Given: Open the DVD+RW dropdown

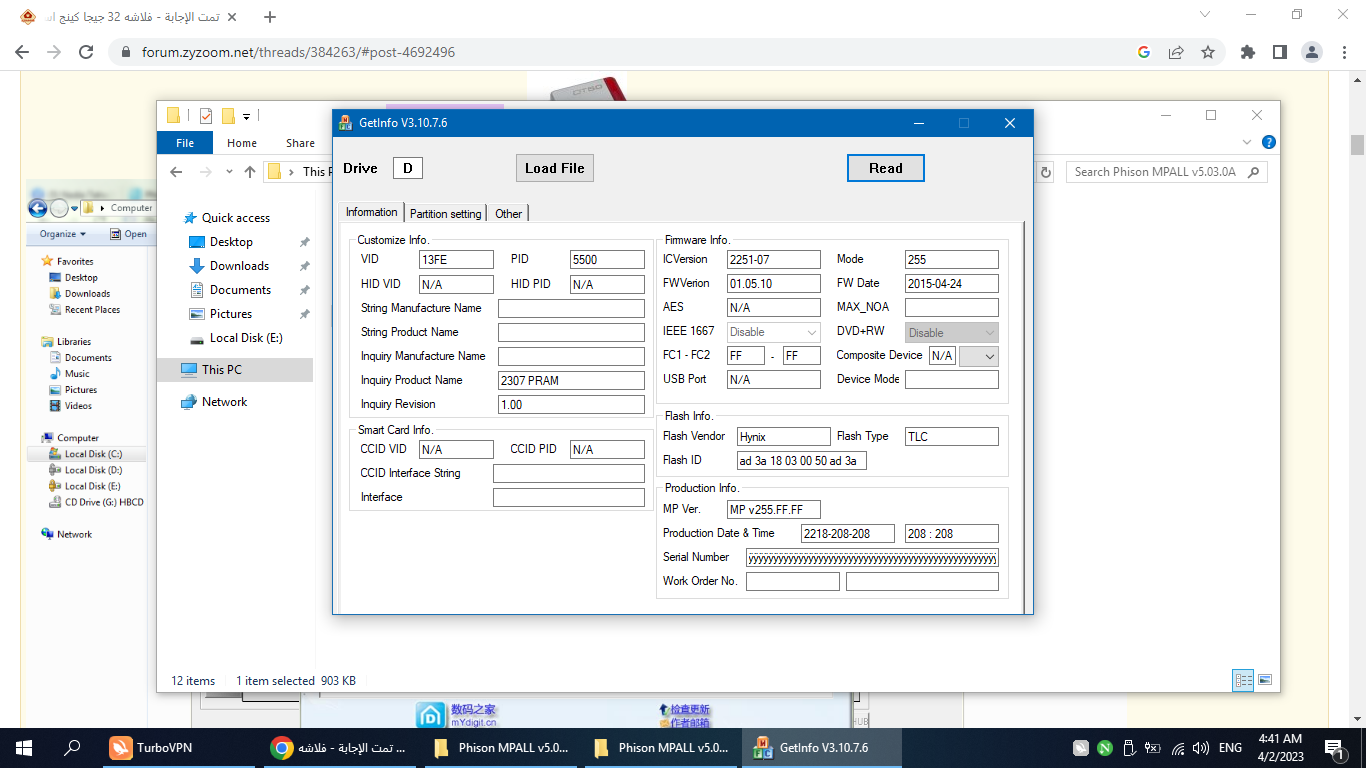Looking at the screenshot, I should click(x=952, y=332).
